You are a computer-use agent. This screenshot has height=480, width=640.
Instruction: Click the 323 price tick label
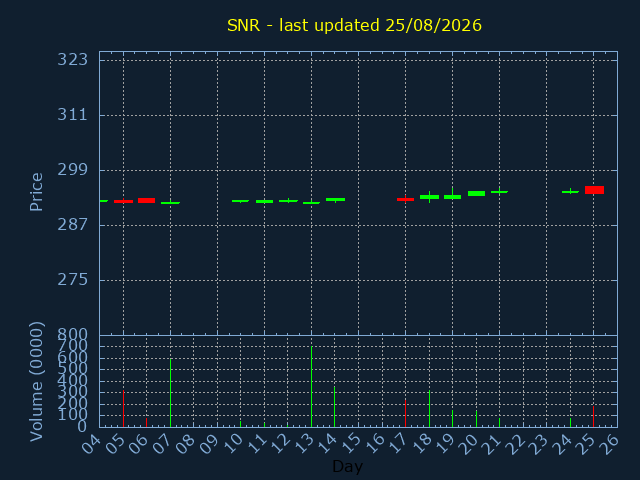(73, 60)
